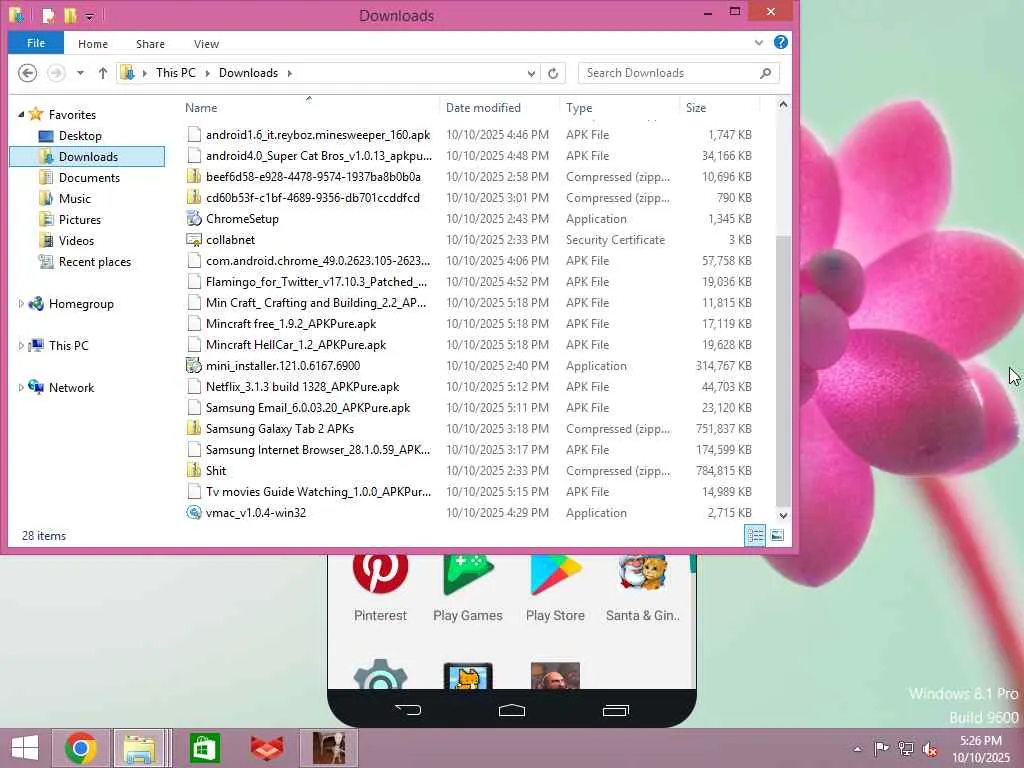Open ChromeSetup application file
Viewport: 1024px width, 768px height.
pyautogui.click(x=242, y=219)
